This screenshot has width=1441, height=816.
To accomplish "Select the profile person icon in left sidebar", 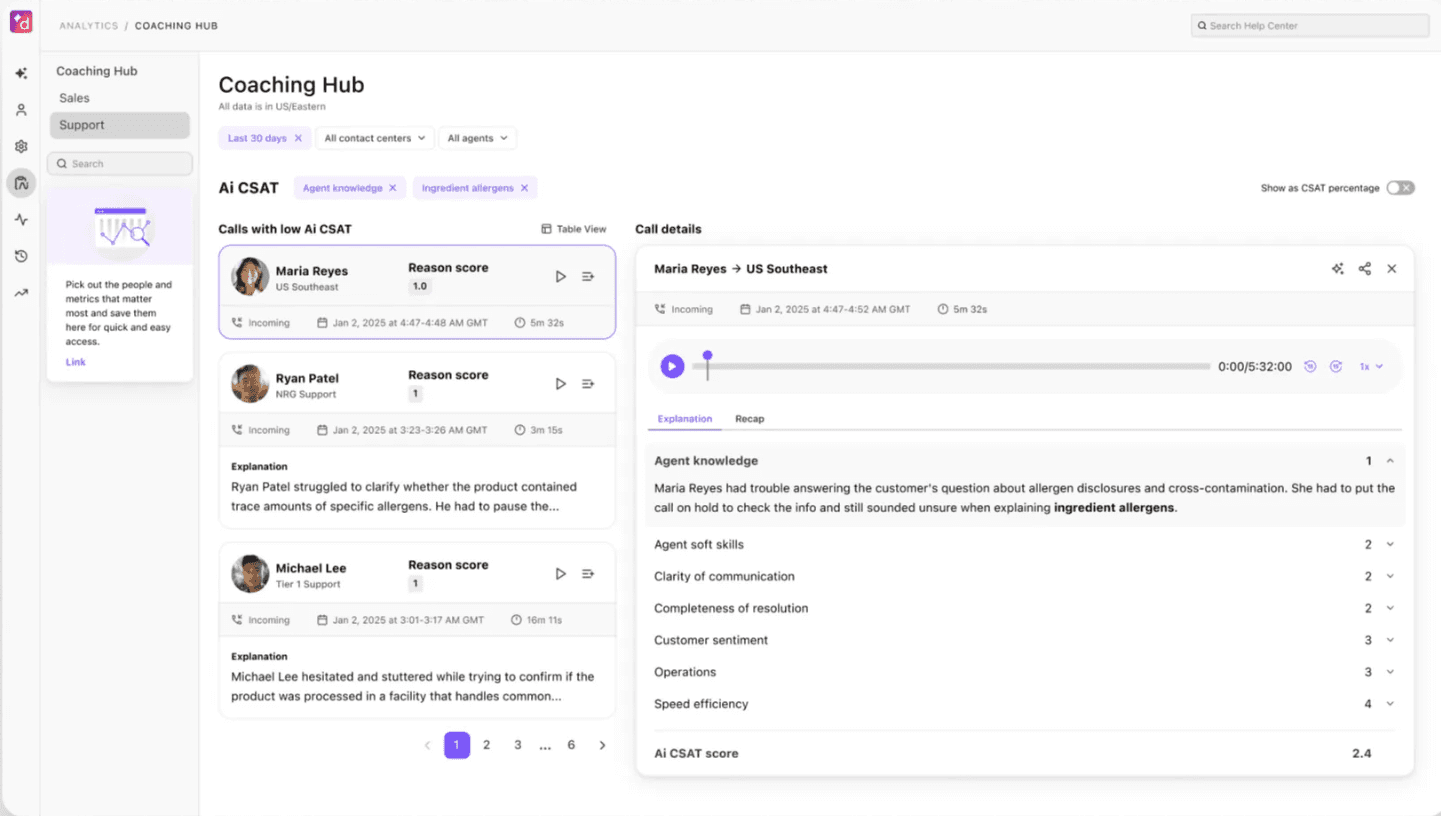I will [21, 109].
